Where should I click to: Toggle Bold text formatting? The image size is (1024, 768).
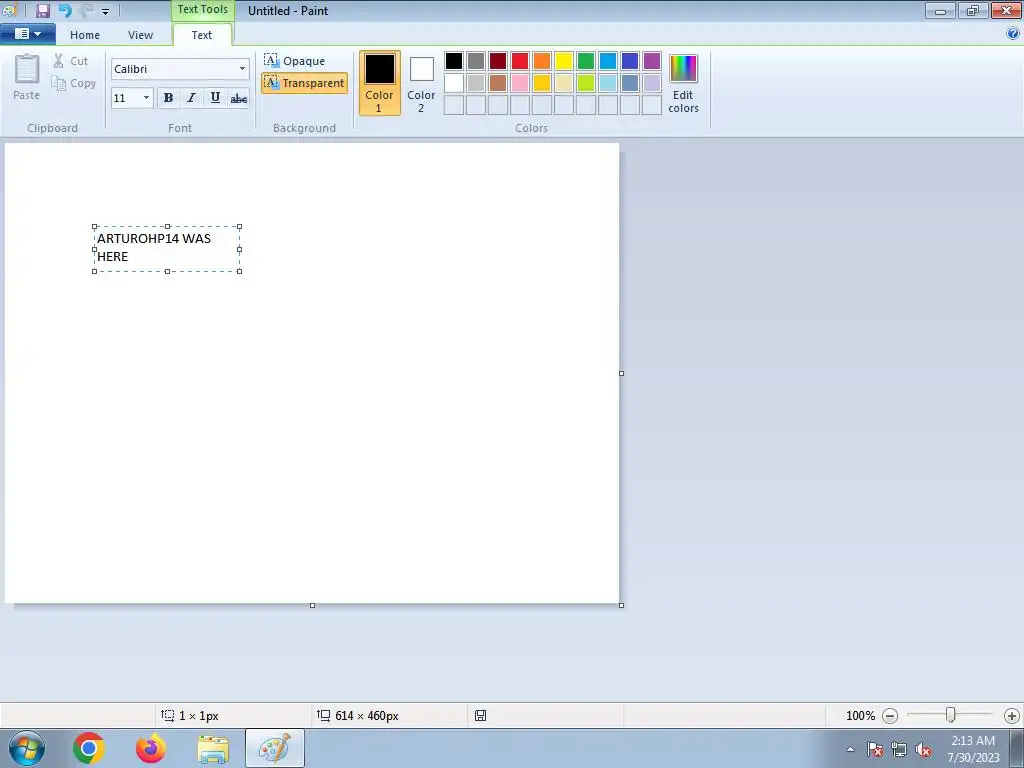(x=168, y=98)
